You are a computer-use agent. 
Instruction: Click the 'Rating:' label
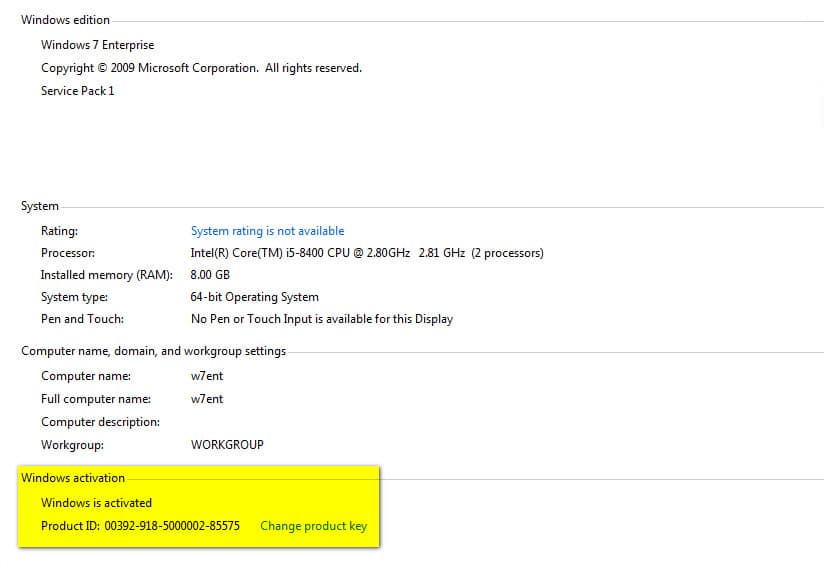(59, 231)
